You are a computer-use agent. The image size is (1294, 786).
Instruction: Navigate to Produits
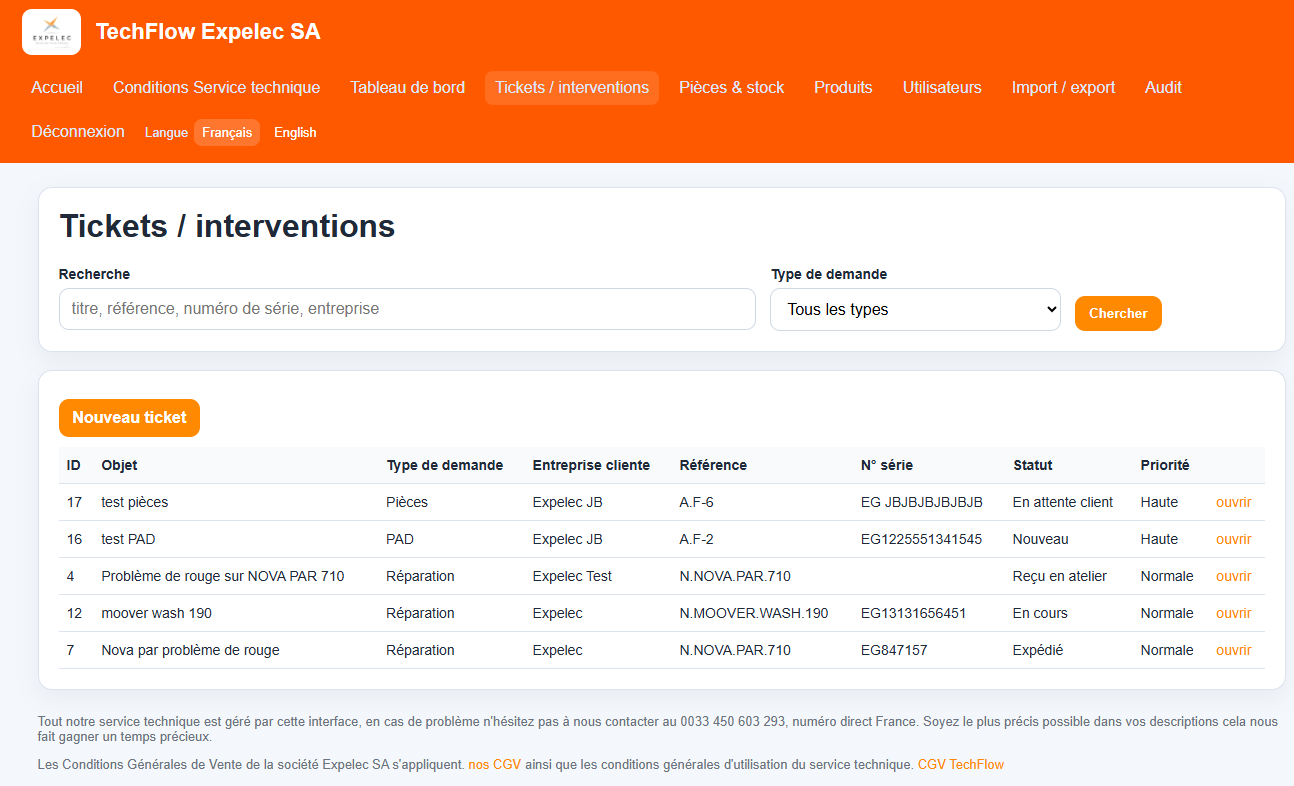[x=843, y=88]
